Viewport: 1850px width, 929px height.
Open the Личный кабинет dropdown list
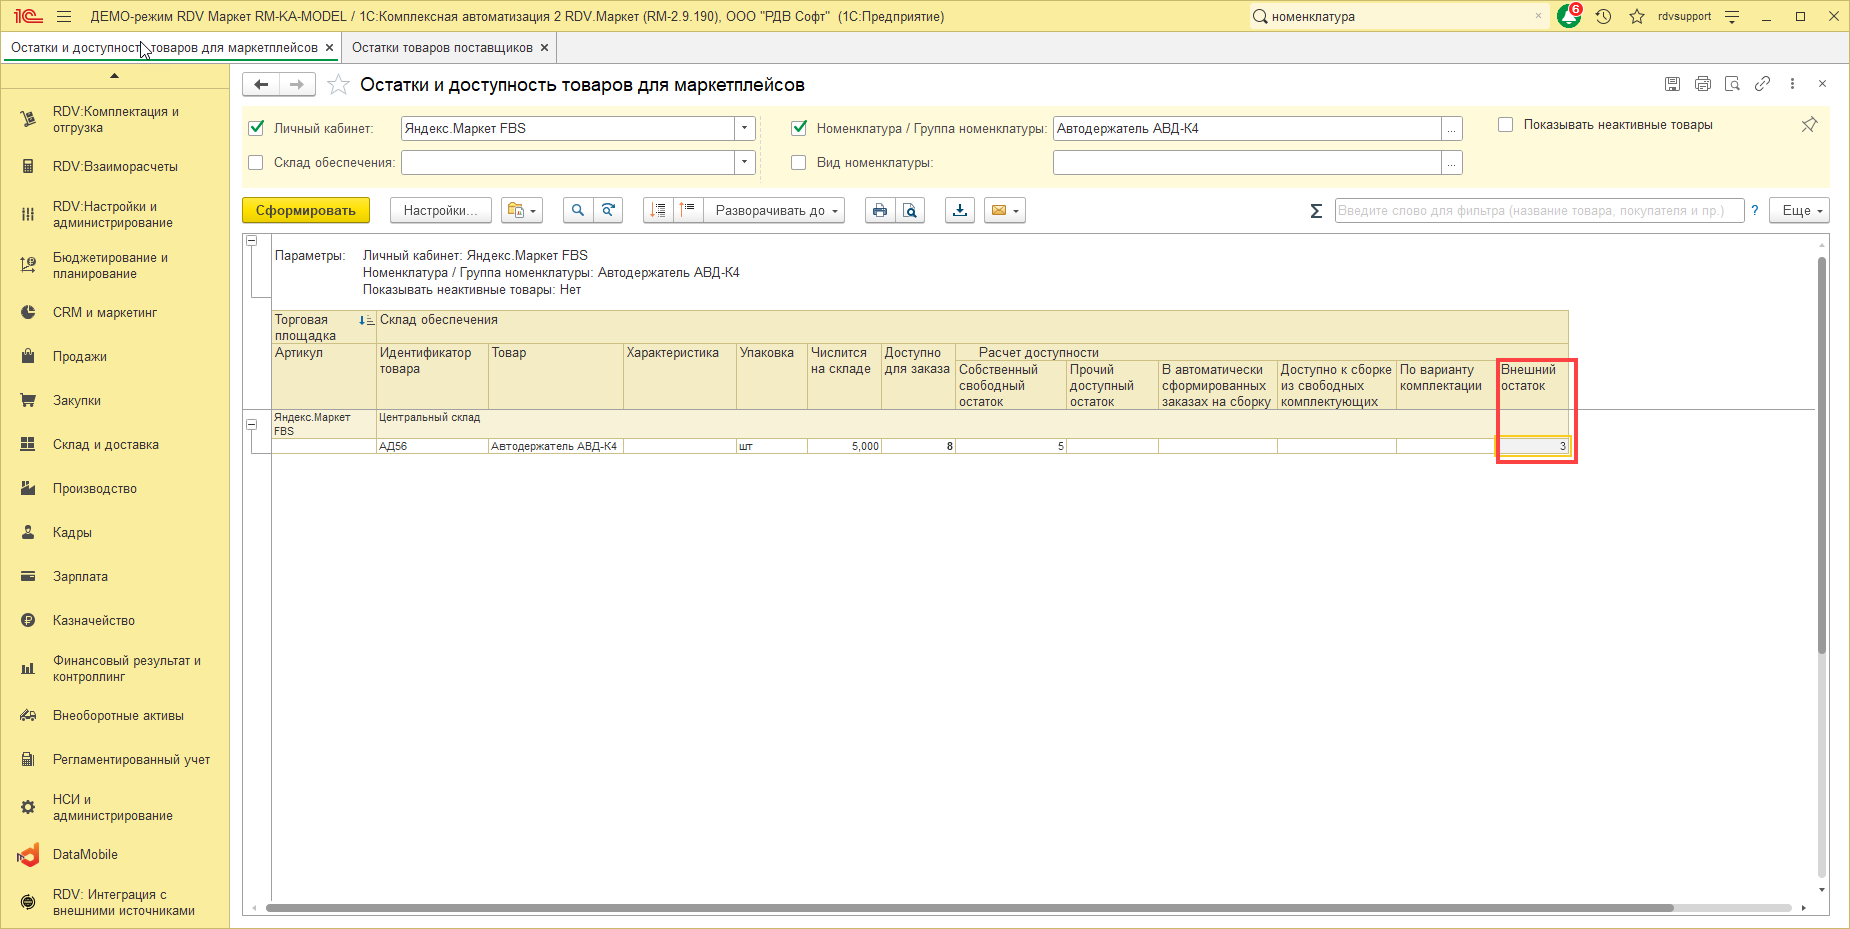click(x=744, y=128)
